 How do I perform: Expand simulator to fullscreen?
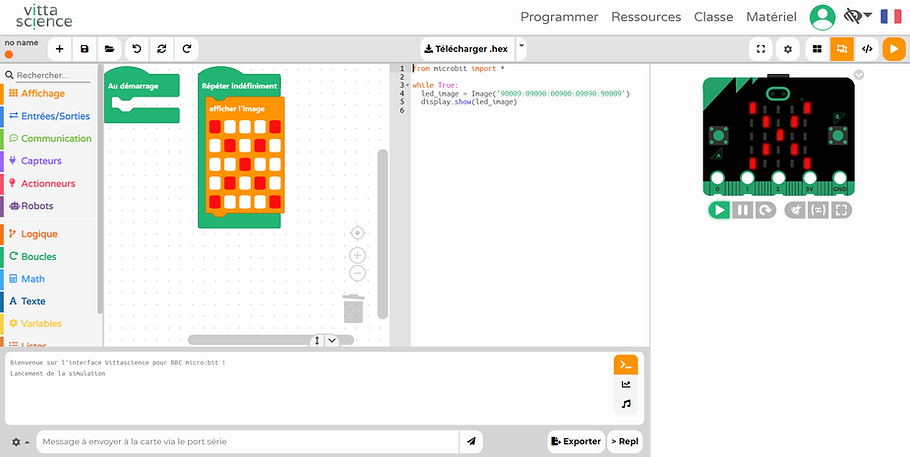(842, 210)
